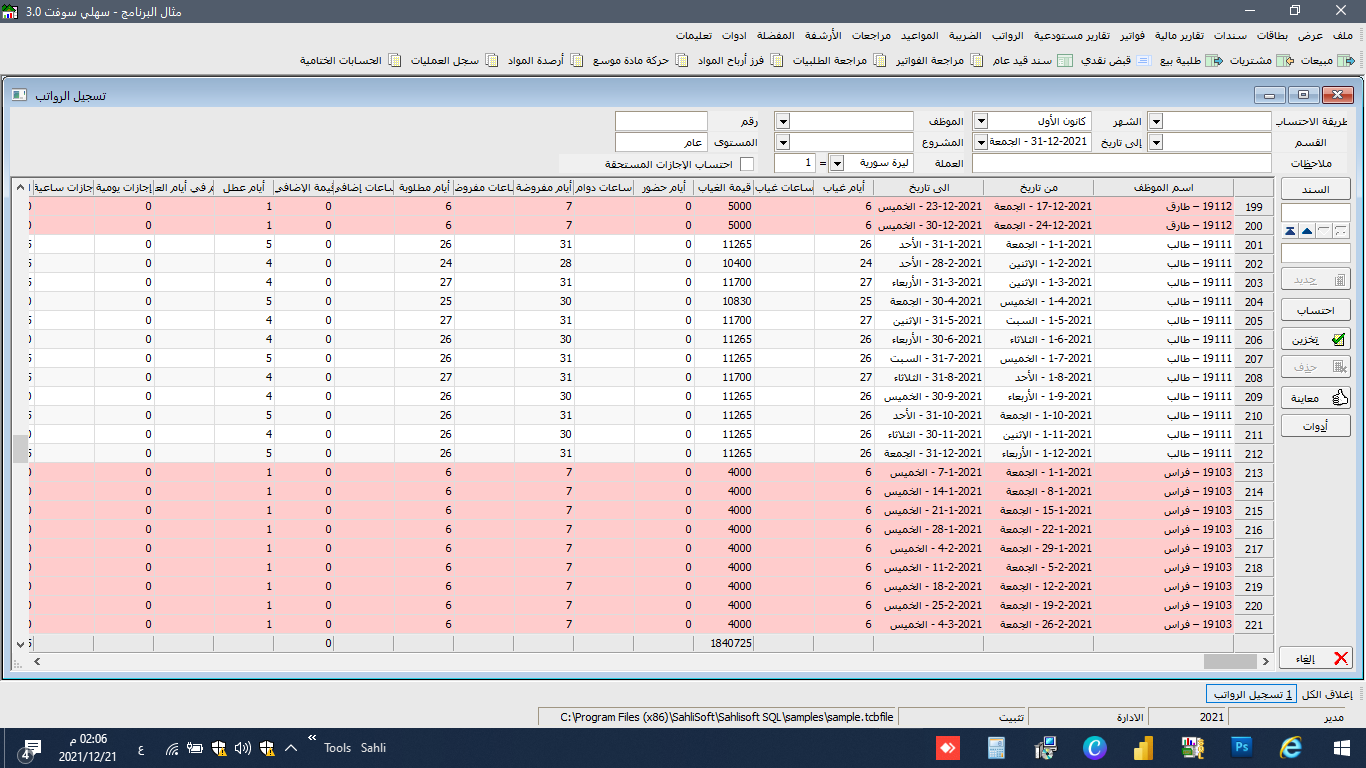This screenshot has width=1366, height=768.
Task: Open Internet Explorer from the taskbar
Action: (1292, 747)
